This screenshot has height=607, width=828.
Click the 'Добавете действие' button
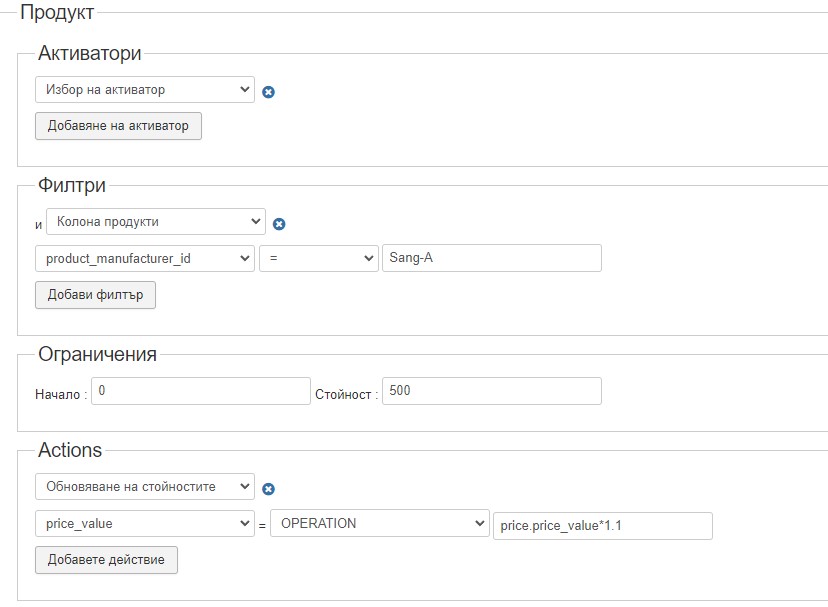click(106, 560)
